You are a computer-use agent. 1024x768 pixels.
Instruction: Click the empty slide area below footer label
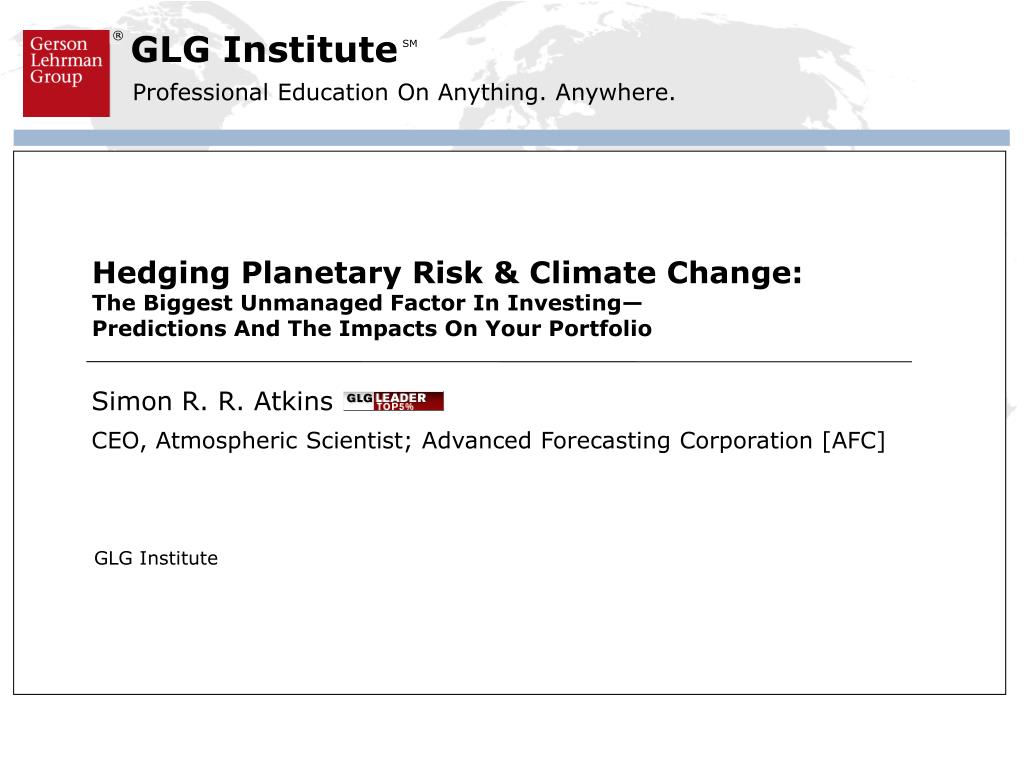[x=509, y=633]
